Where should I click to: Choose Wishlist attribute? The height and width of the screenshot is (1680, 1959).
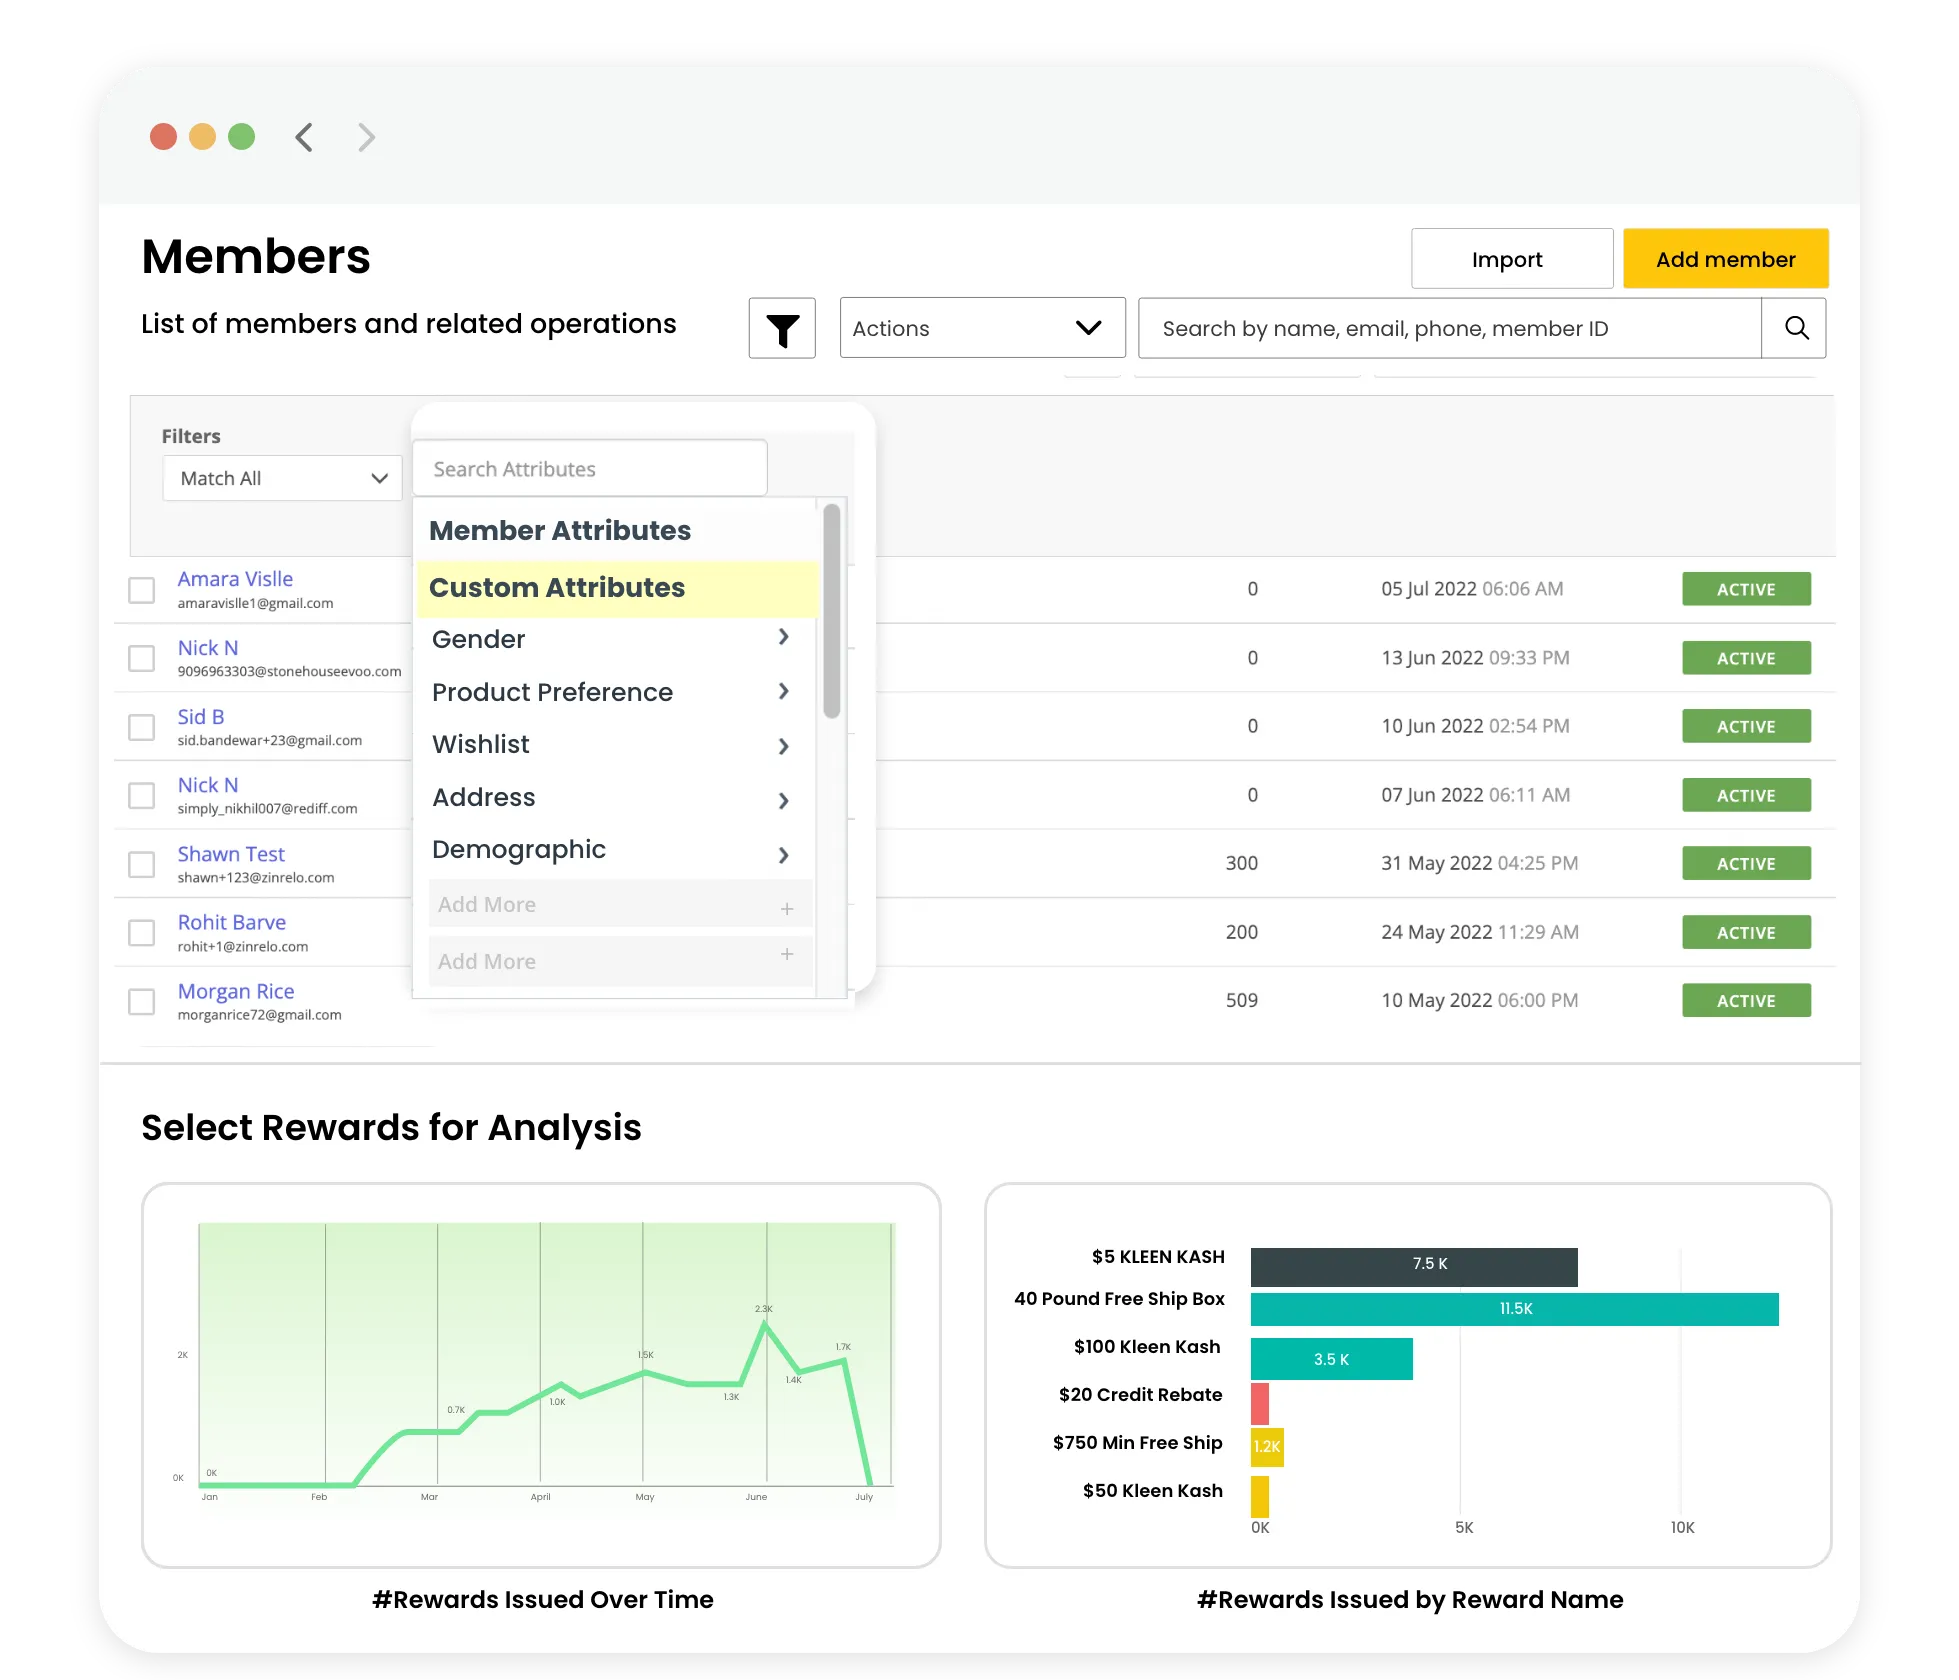(480, 744)
